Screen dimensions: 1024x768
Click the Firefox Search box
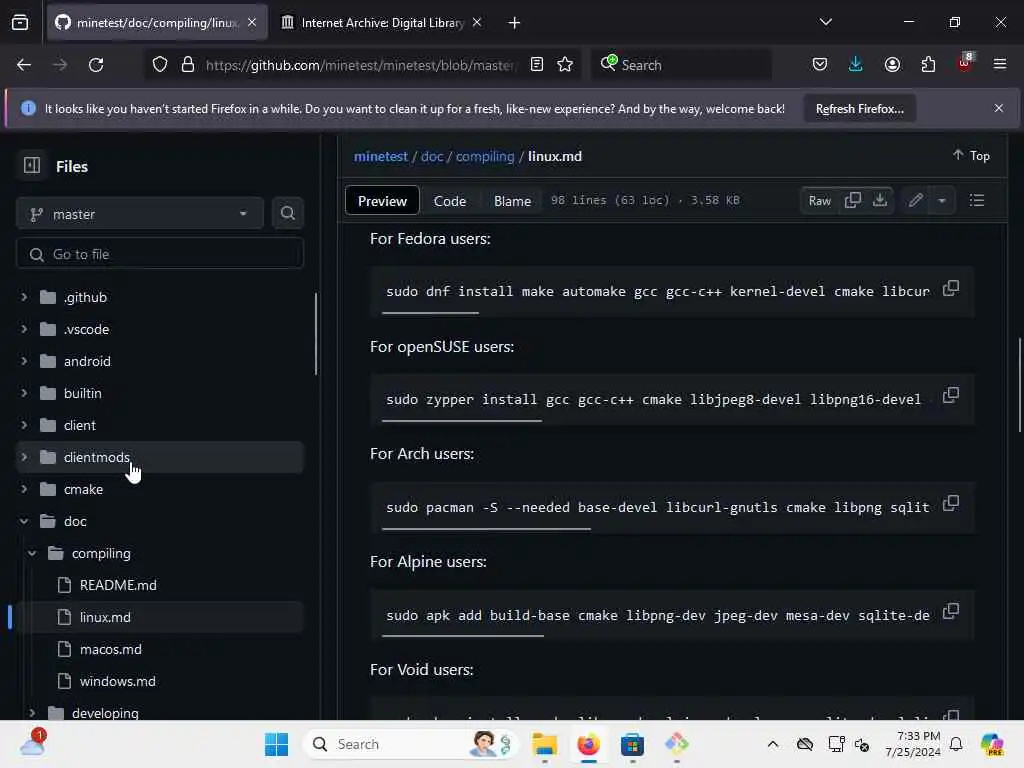point(681,65)
